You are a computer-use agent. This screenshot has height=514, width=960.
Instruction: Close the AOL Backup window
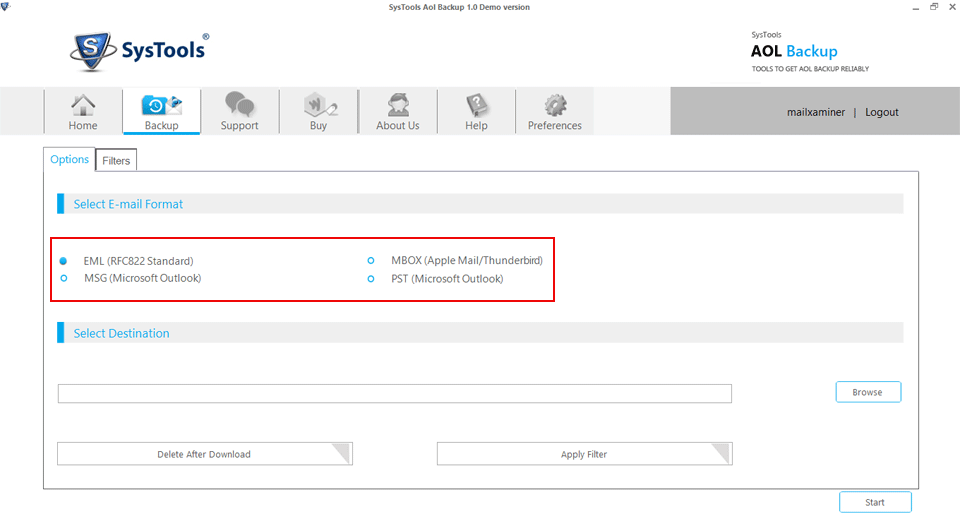coord(953,7)
